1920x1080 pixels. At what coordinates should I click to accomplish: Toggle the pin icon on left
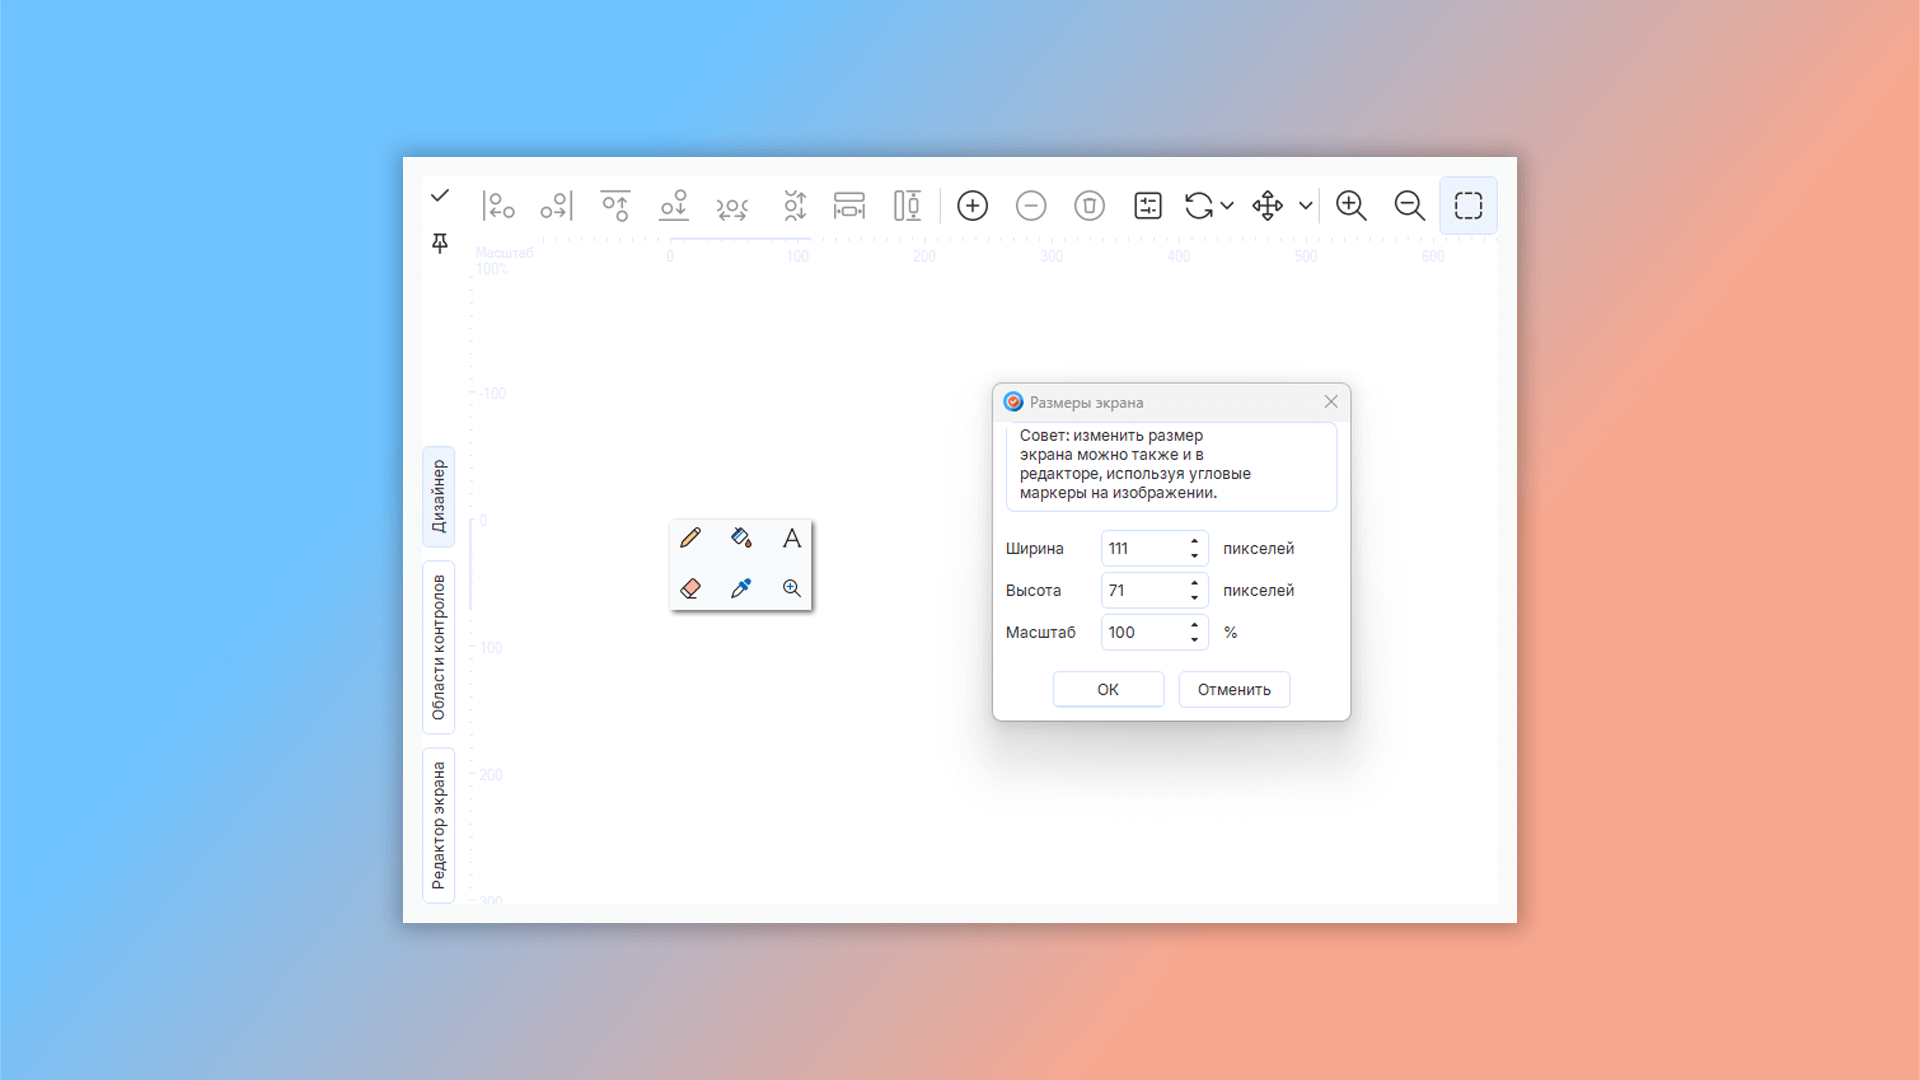pyautogui.click(x=440, y=243)
